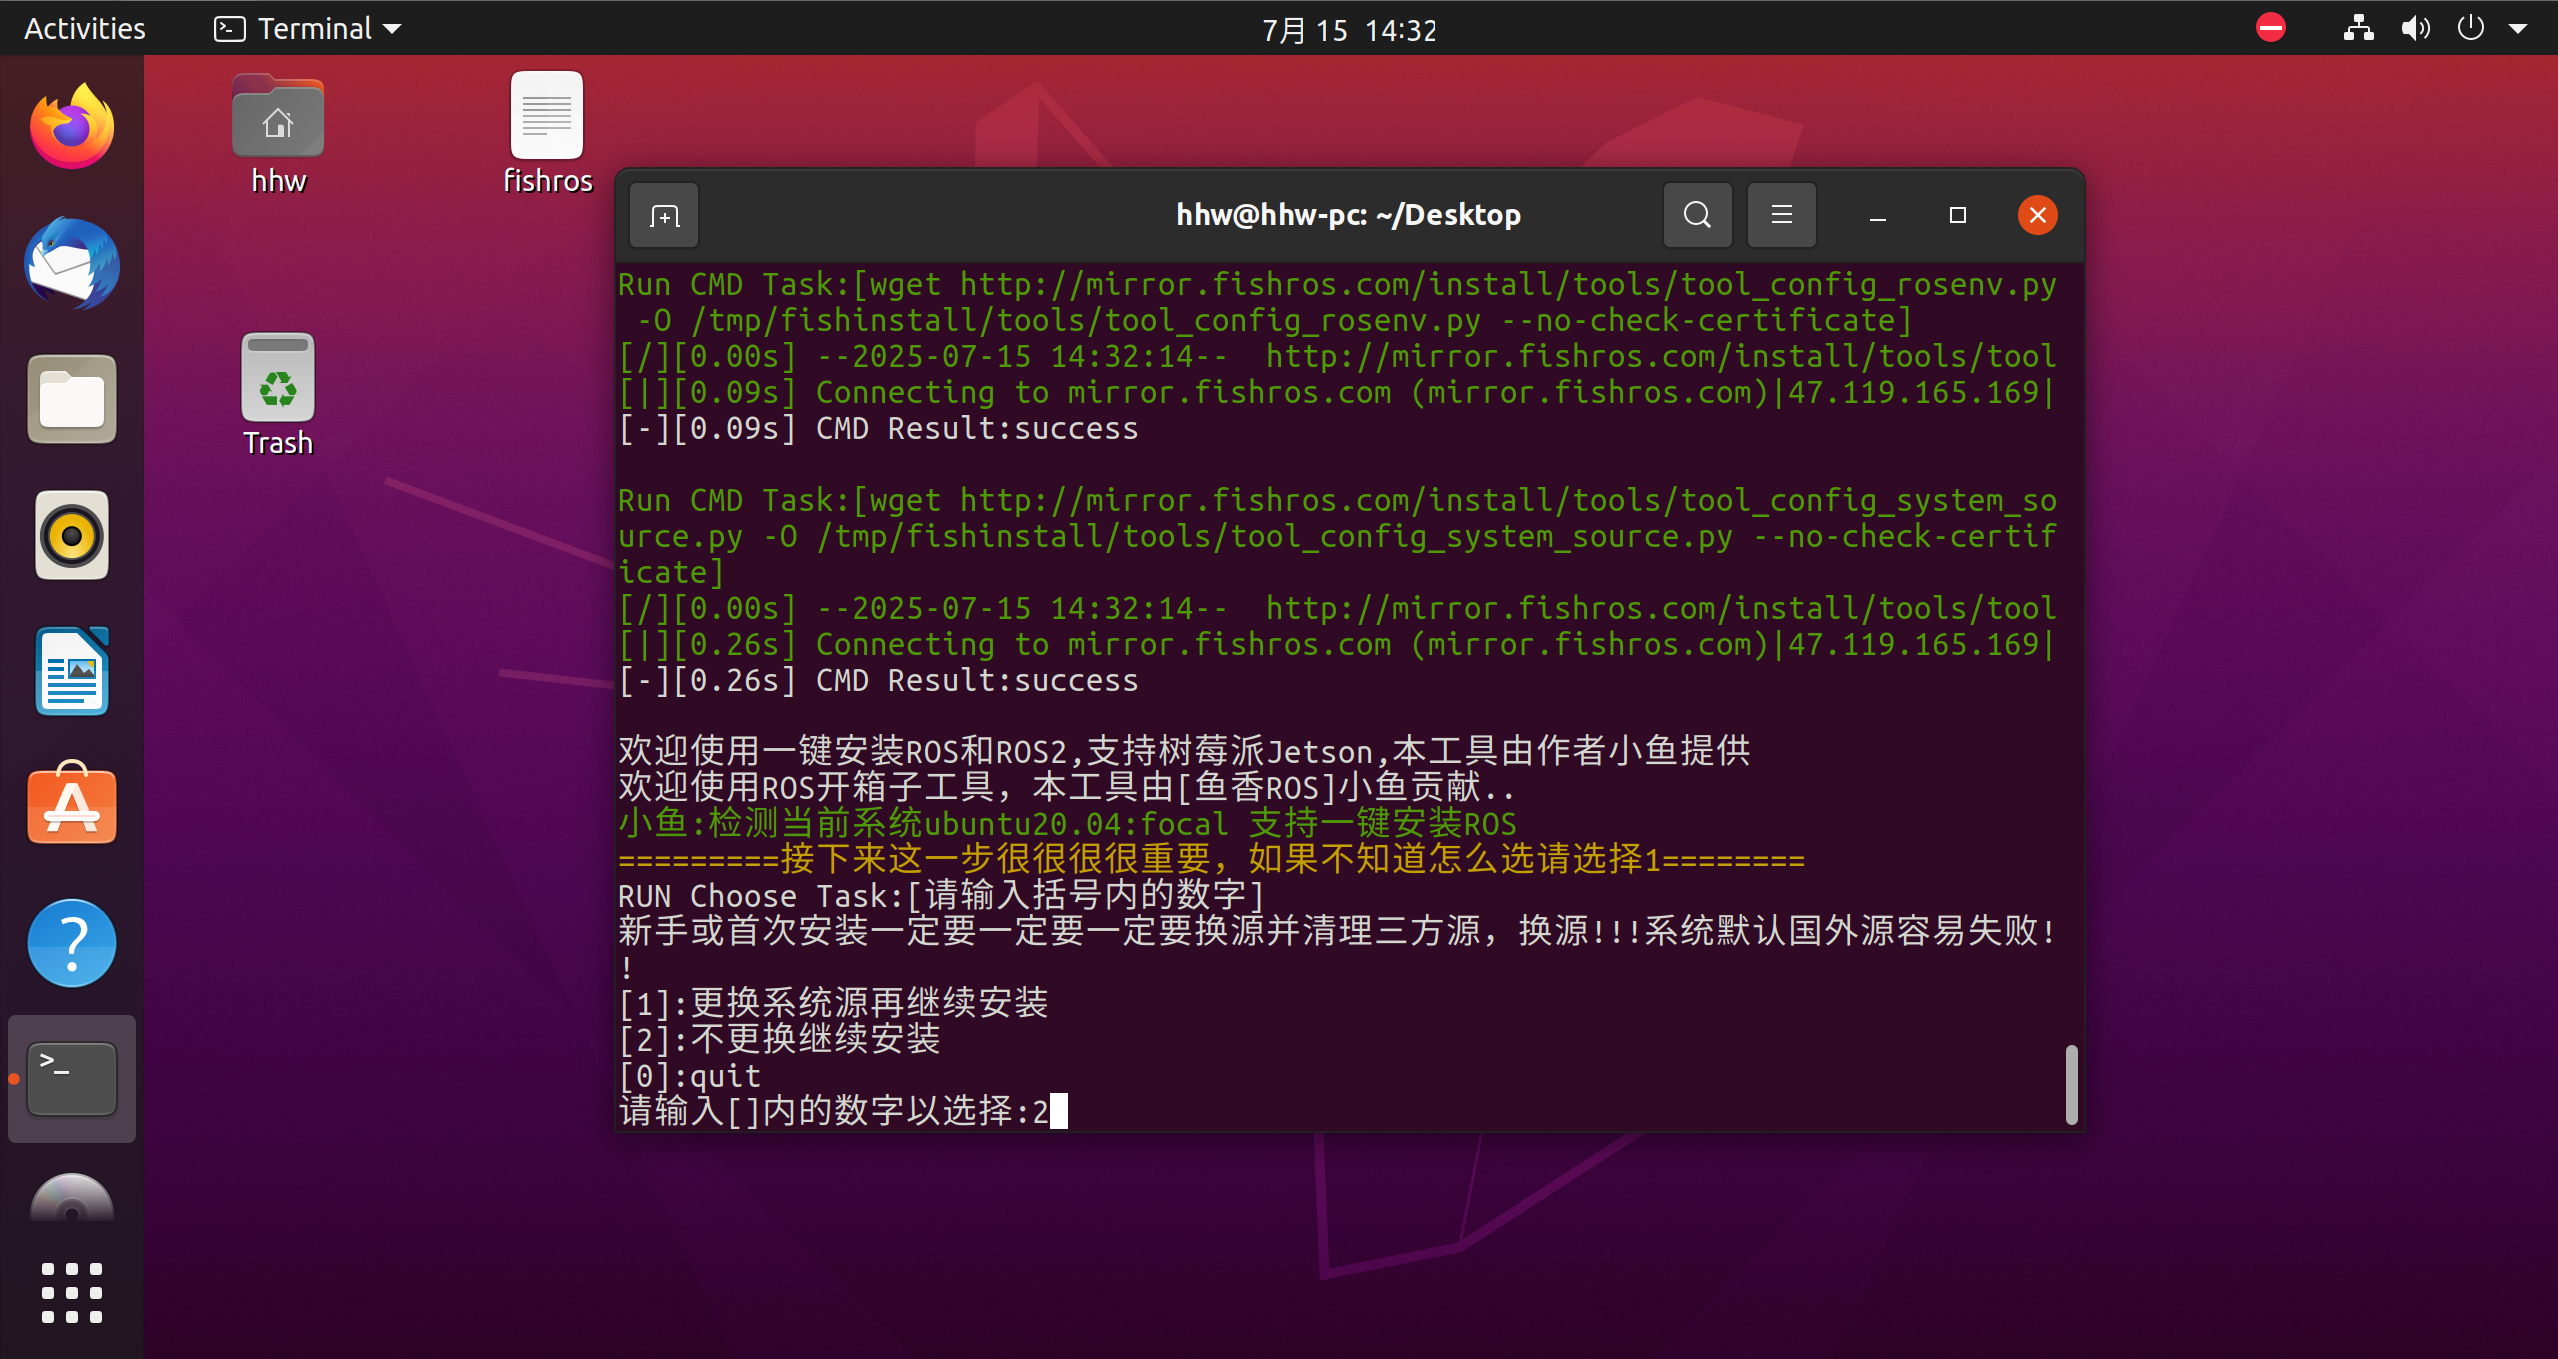The height and width of the screenshot is (1359, 2558).
Task: Open the fishros file on desktop
Action: [547, 134]
